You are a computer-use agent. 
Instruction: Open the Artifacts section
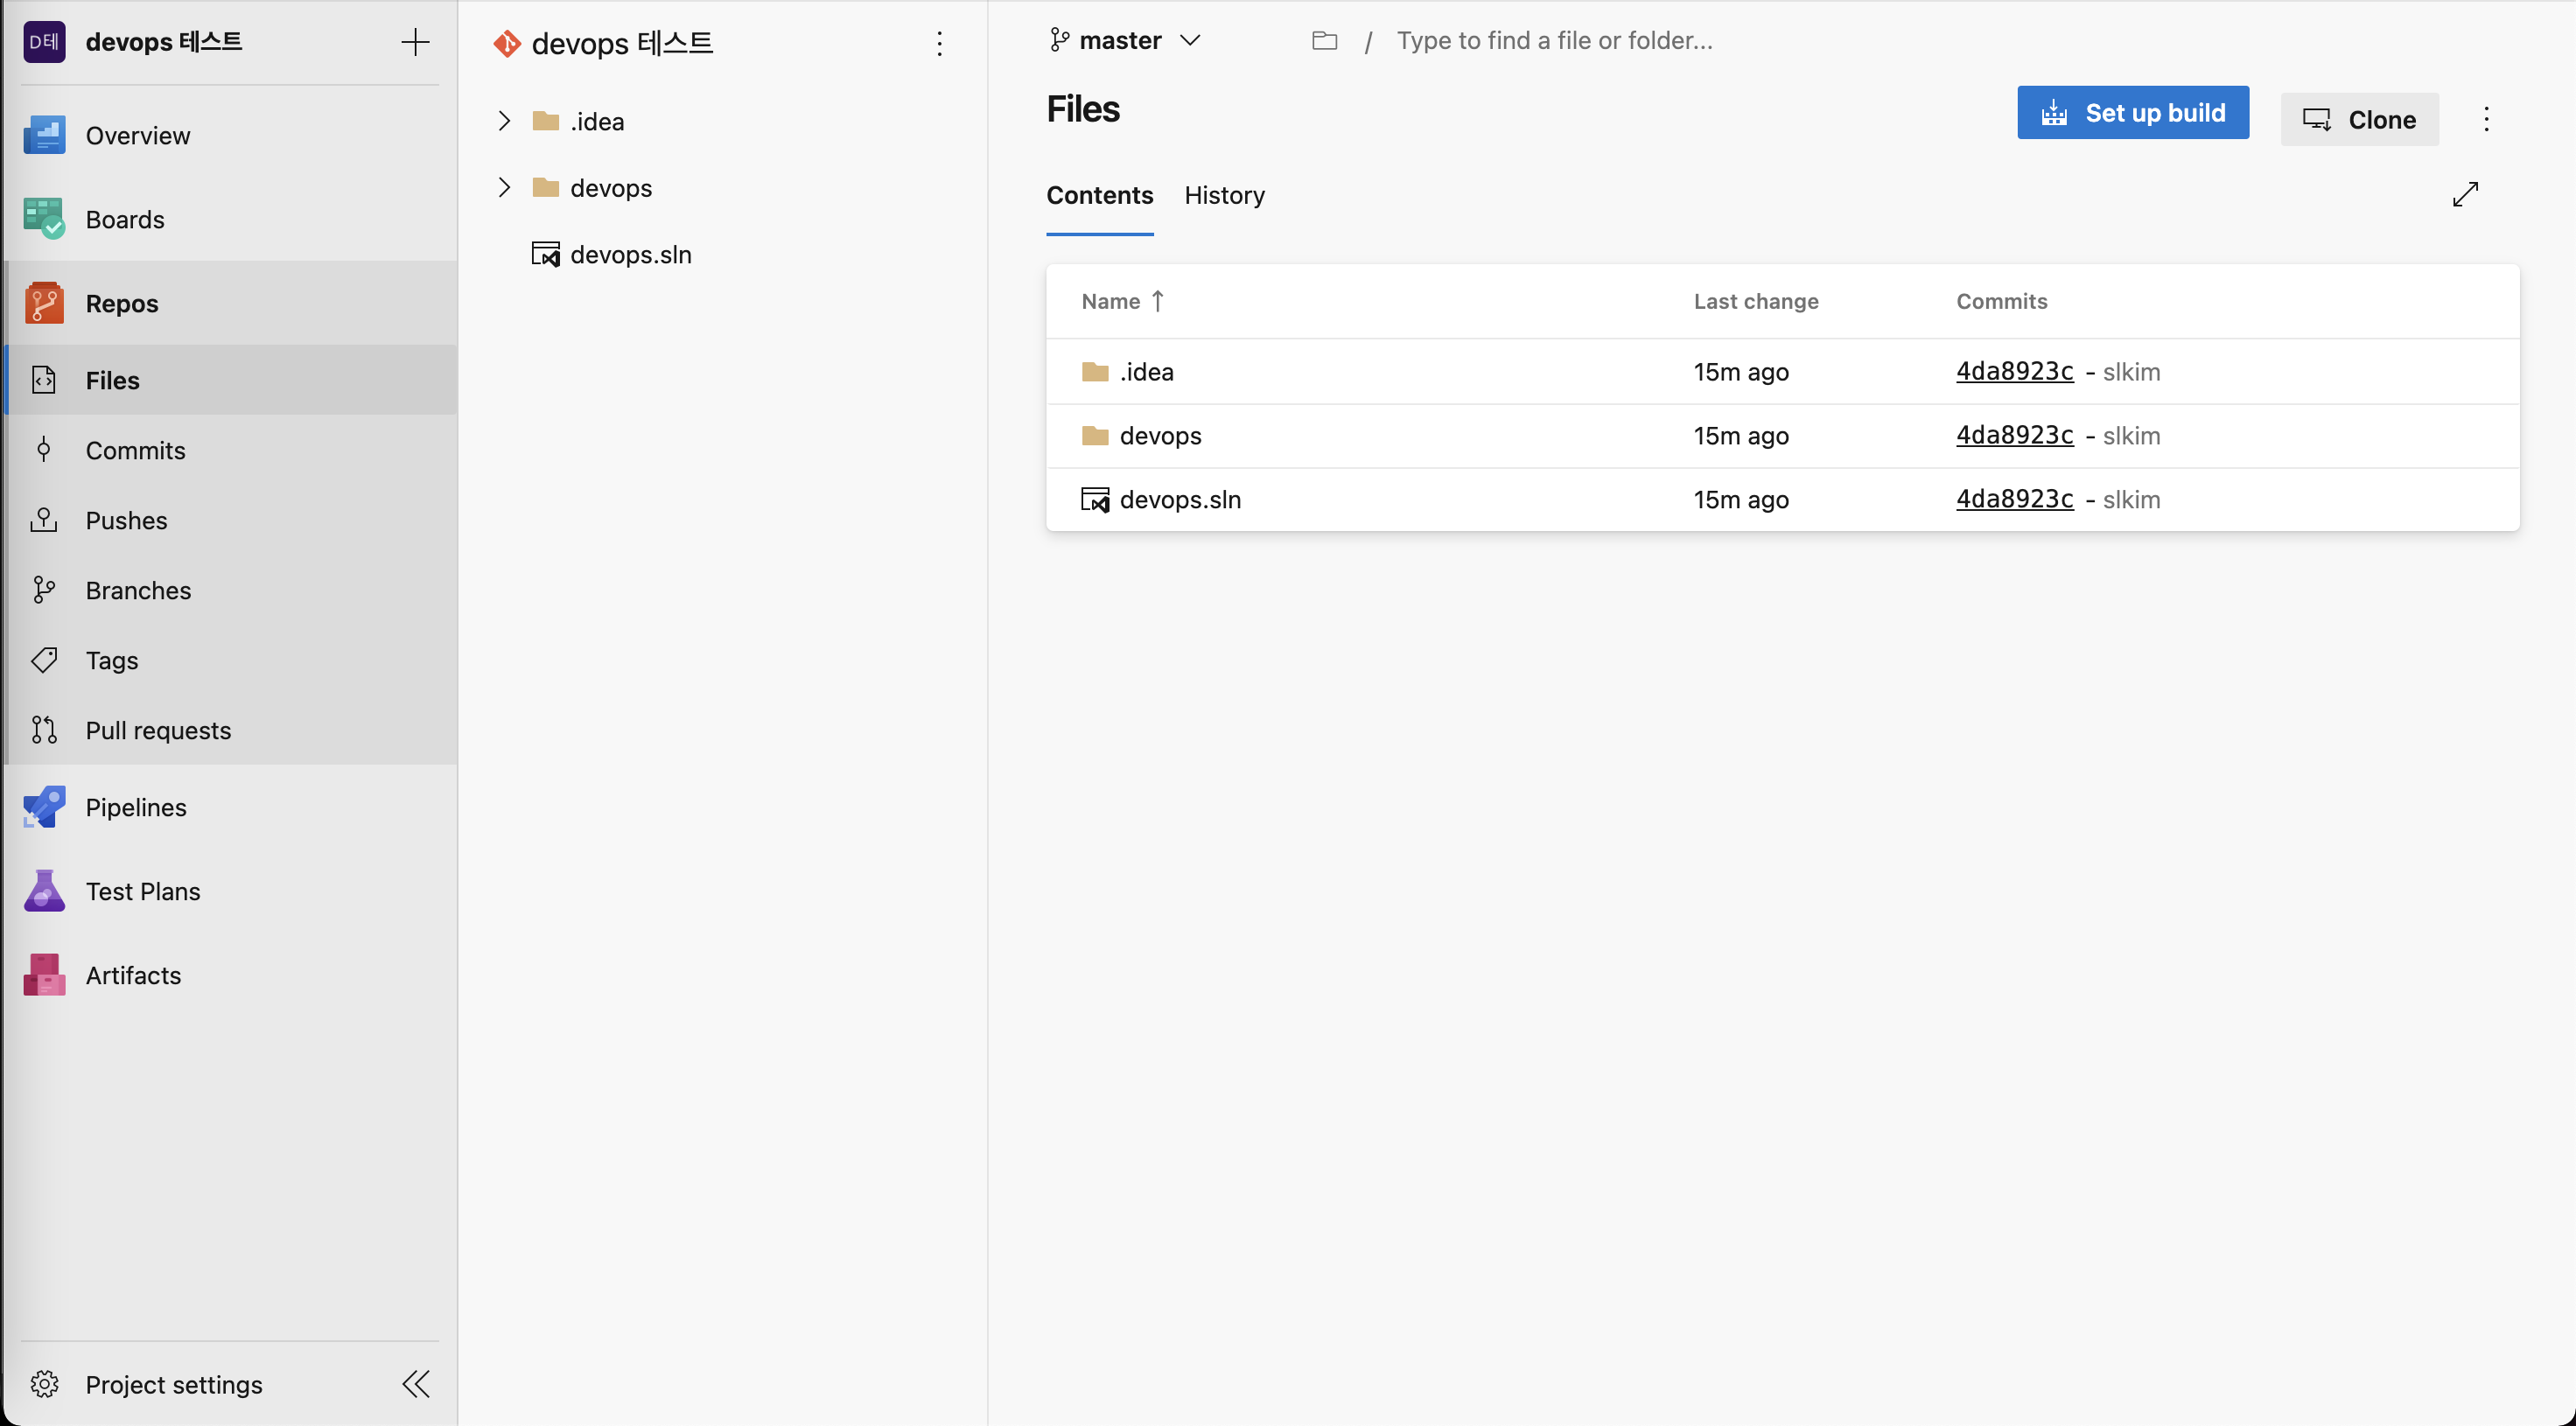pos(133,975)
